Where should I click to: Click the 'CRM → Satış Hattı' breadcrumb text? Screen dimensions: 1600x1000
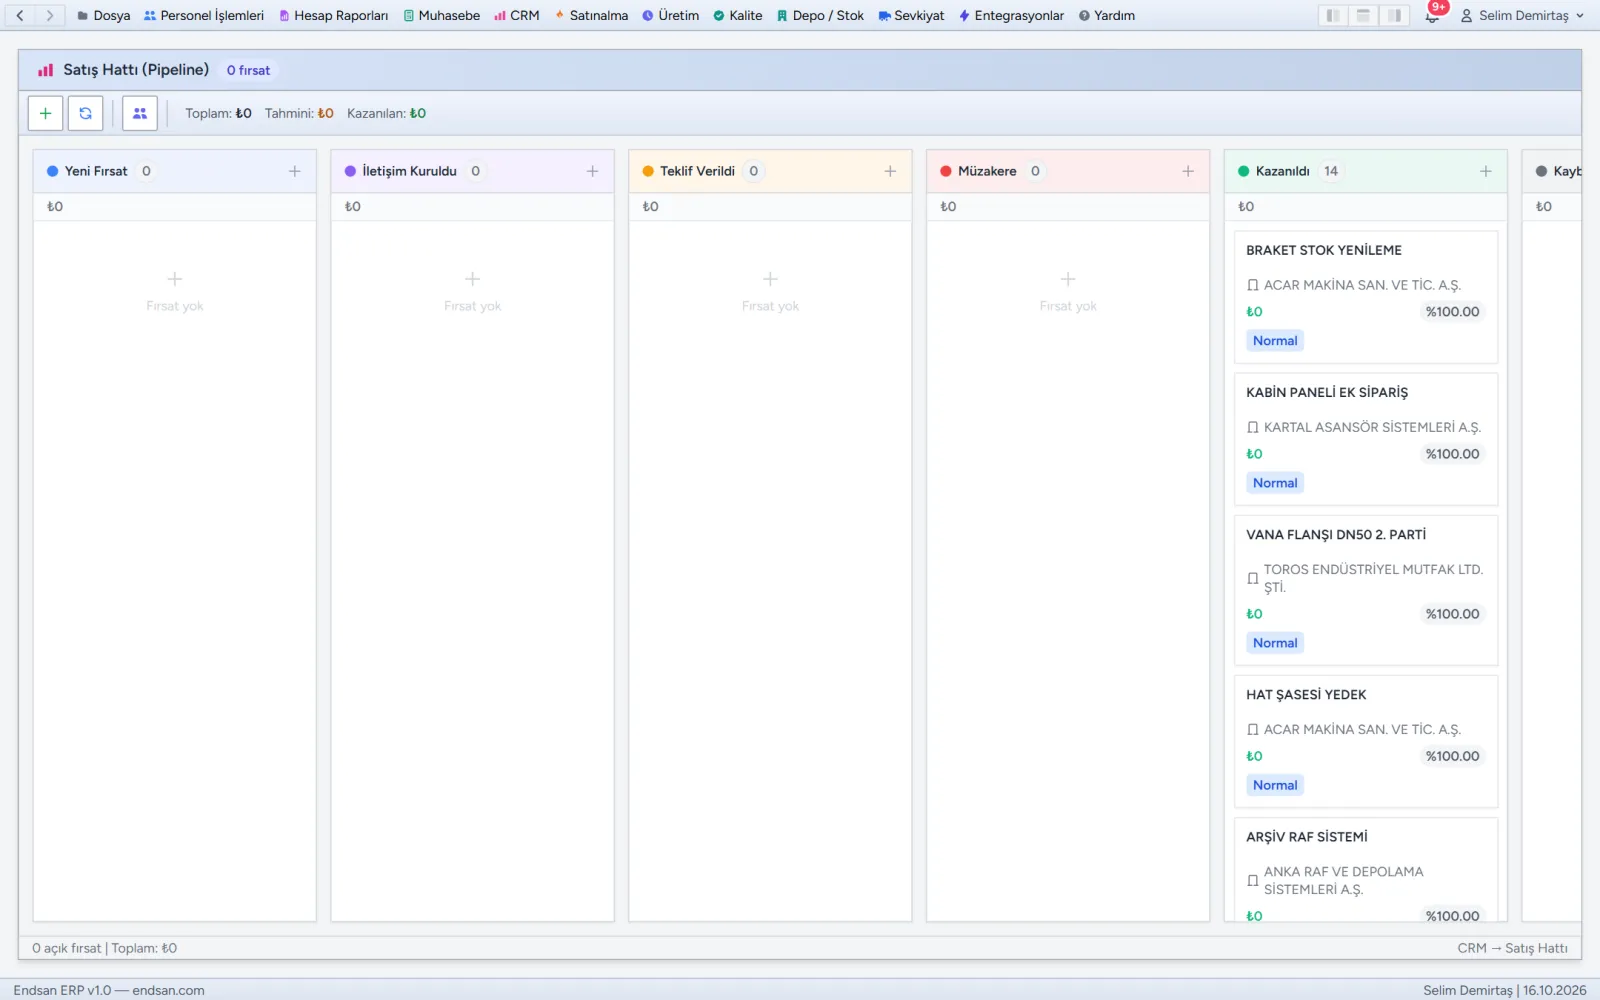point(1512,948)
